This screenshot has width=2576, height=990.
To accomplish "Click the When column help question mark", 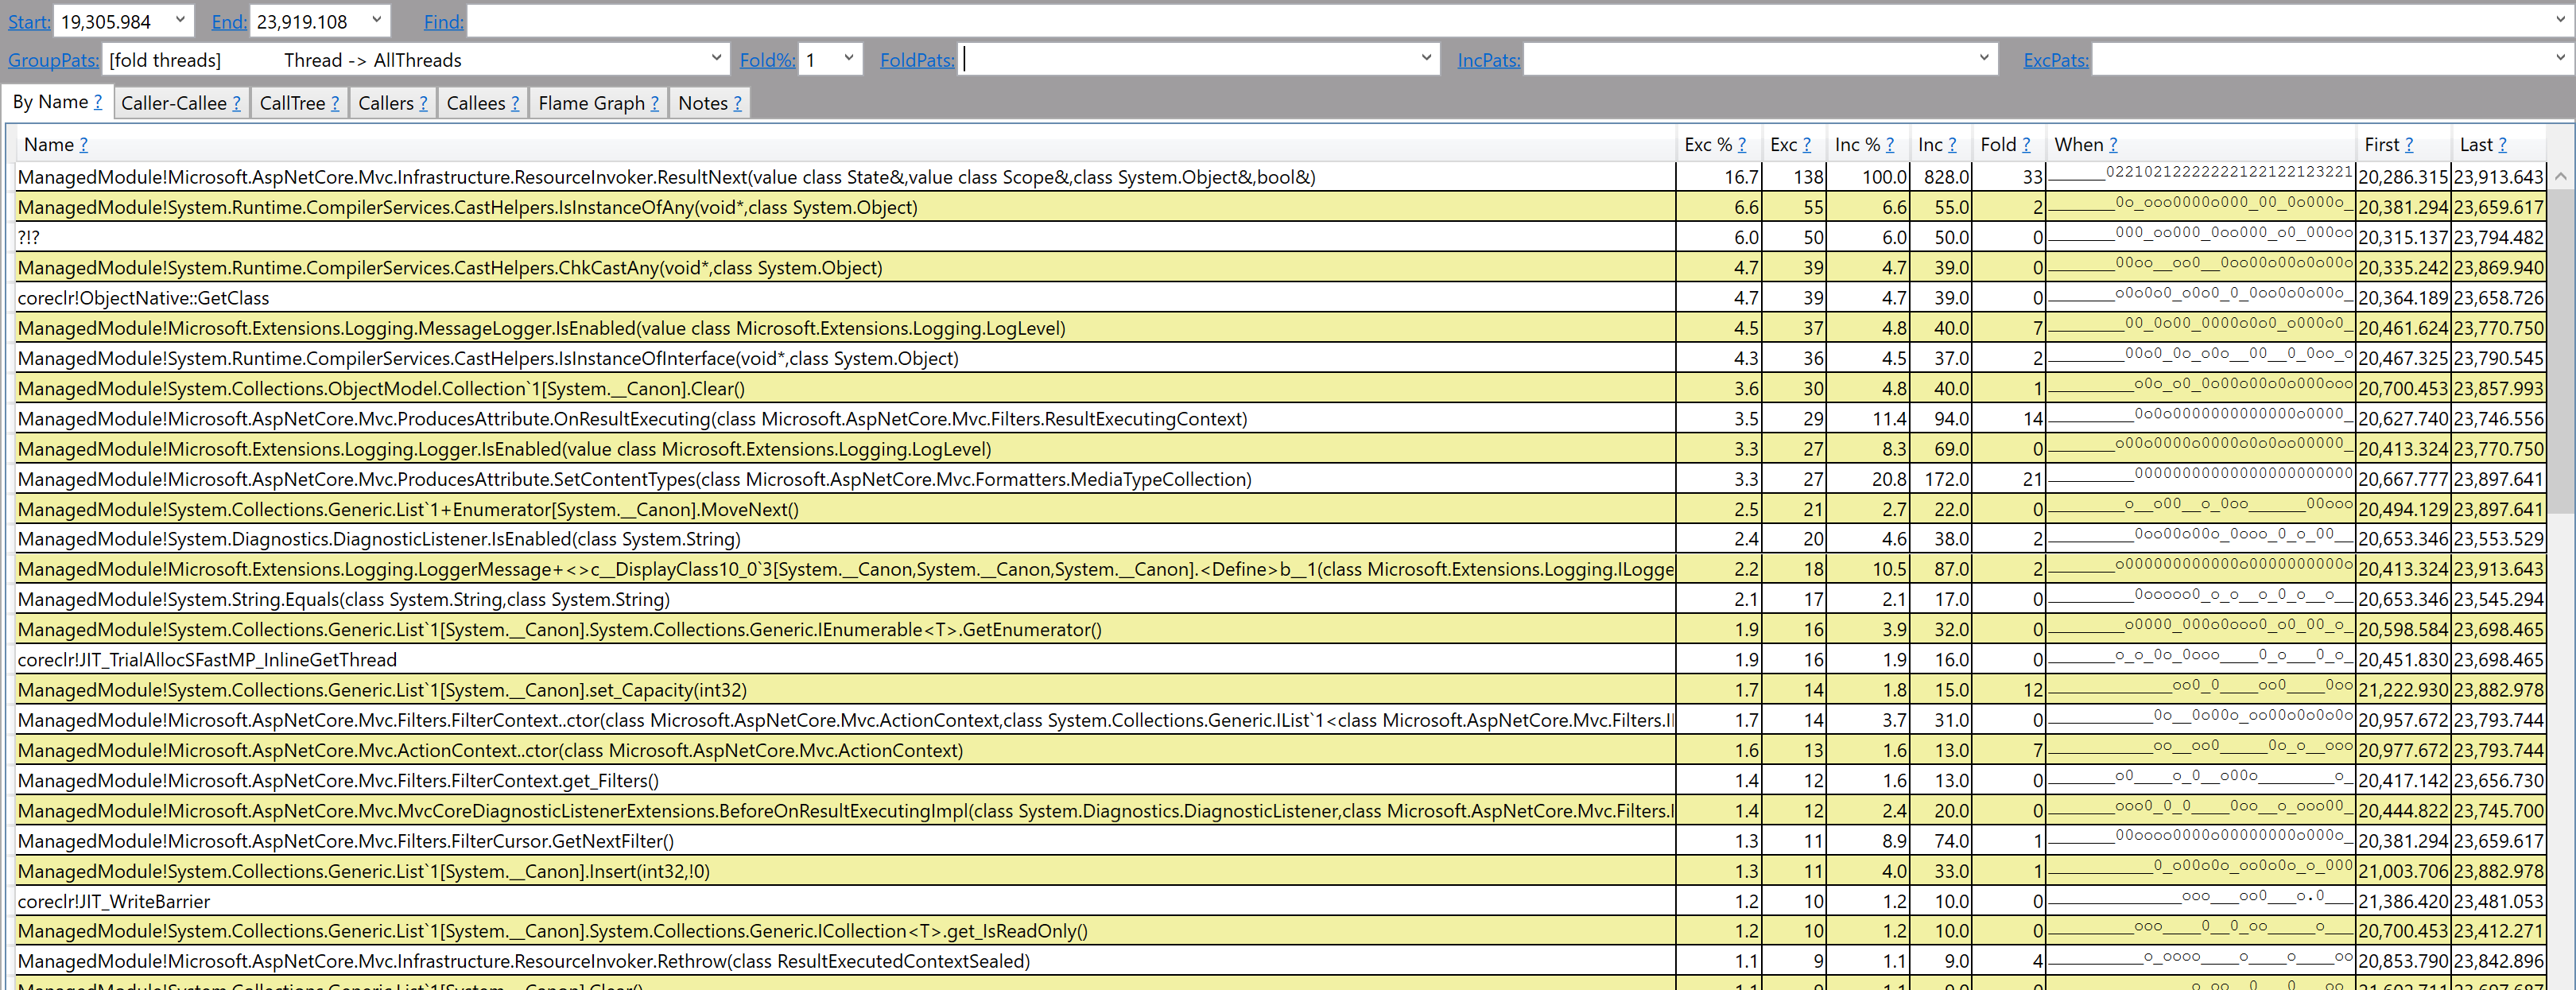I will [x=2113, y=145].
